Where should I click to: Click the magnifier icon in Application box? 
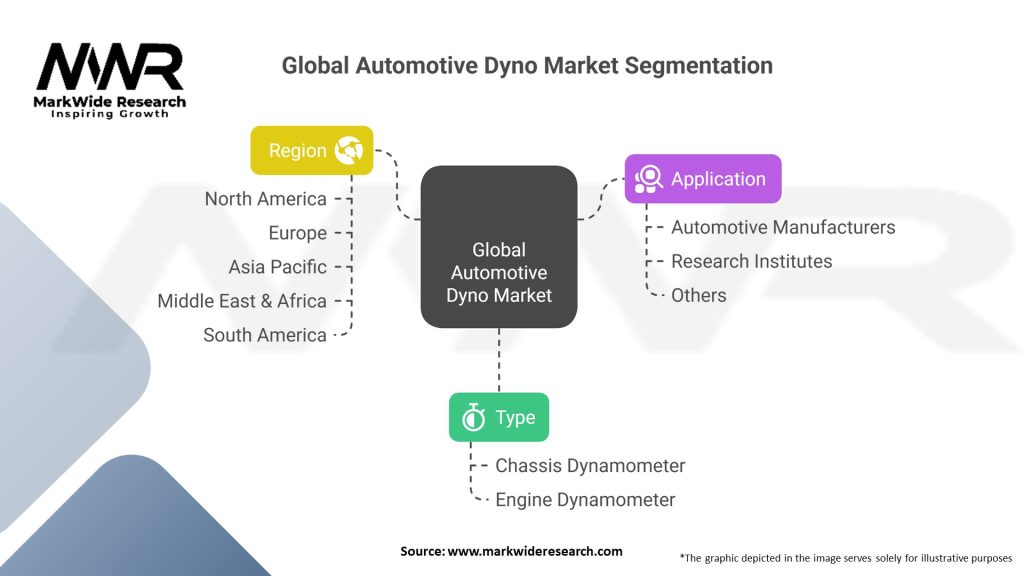[648, 179]
